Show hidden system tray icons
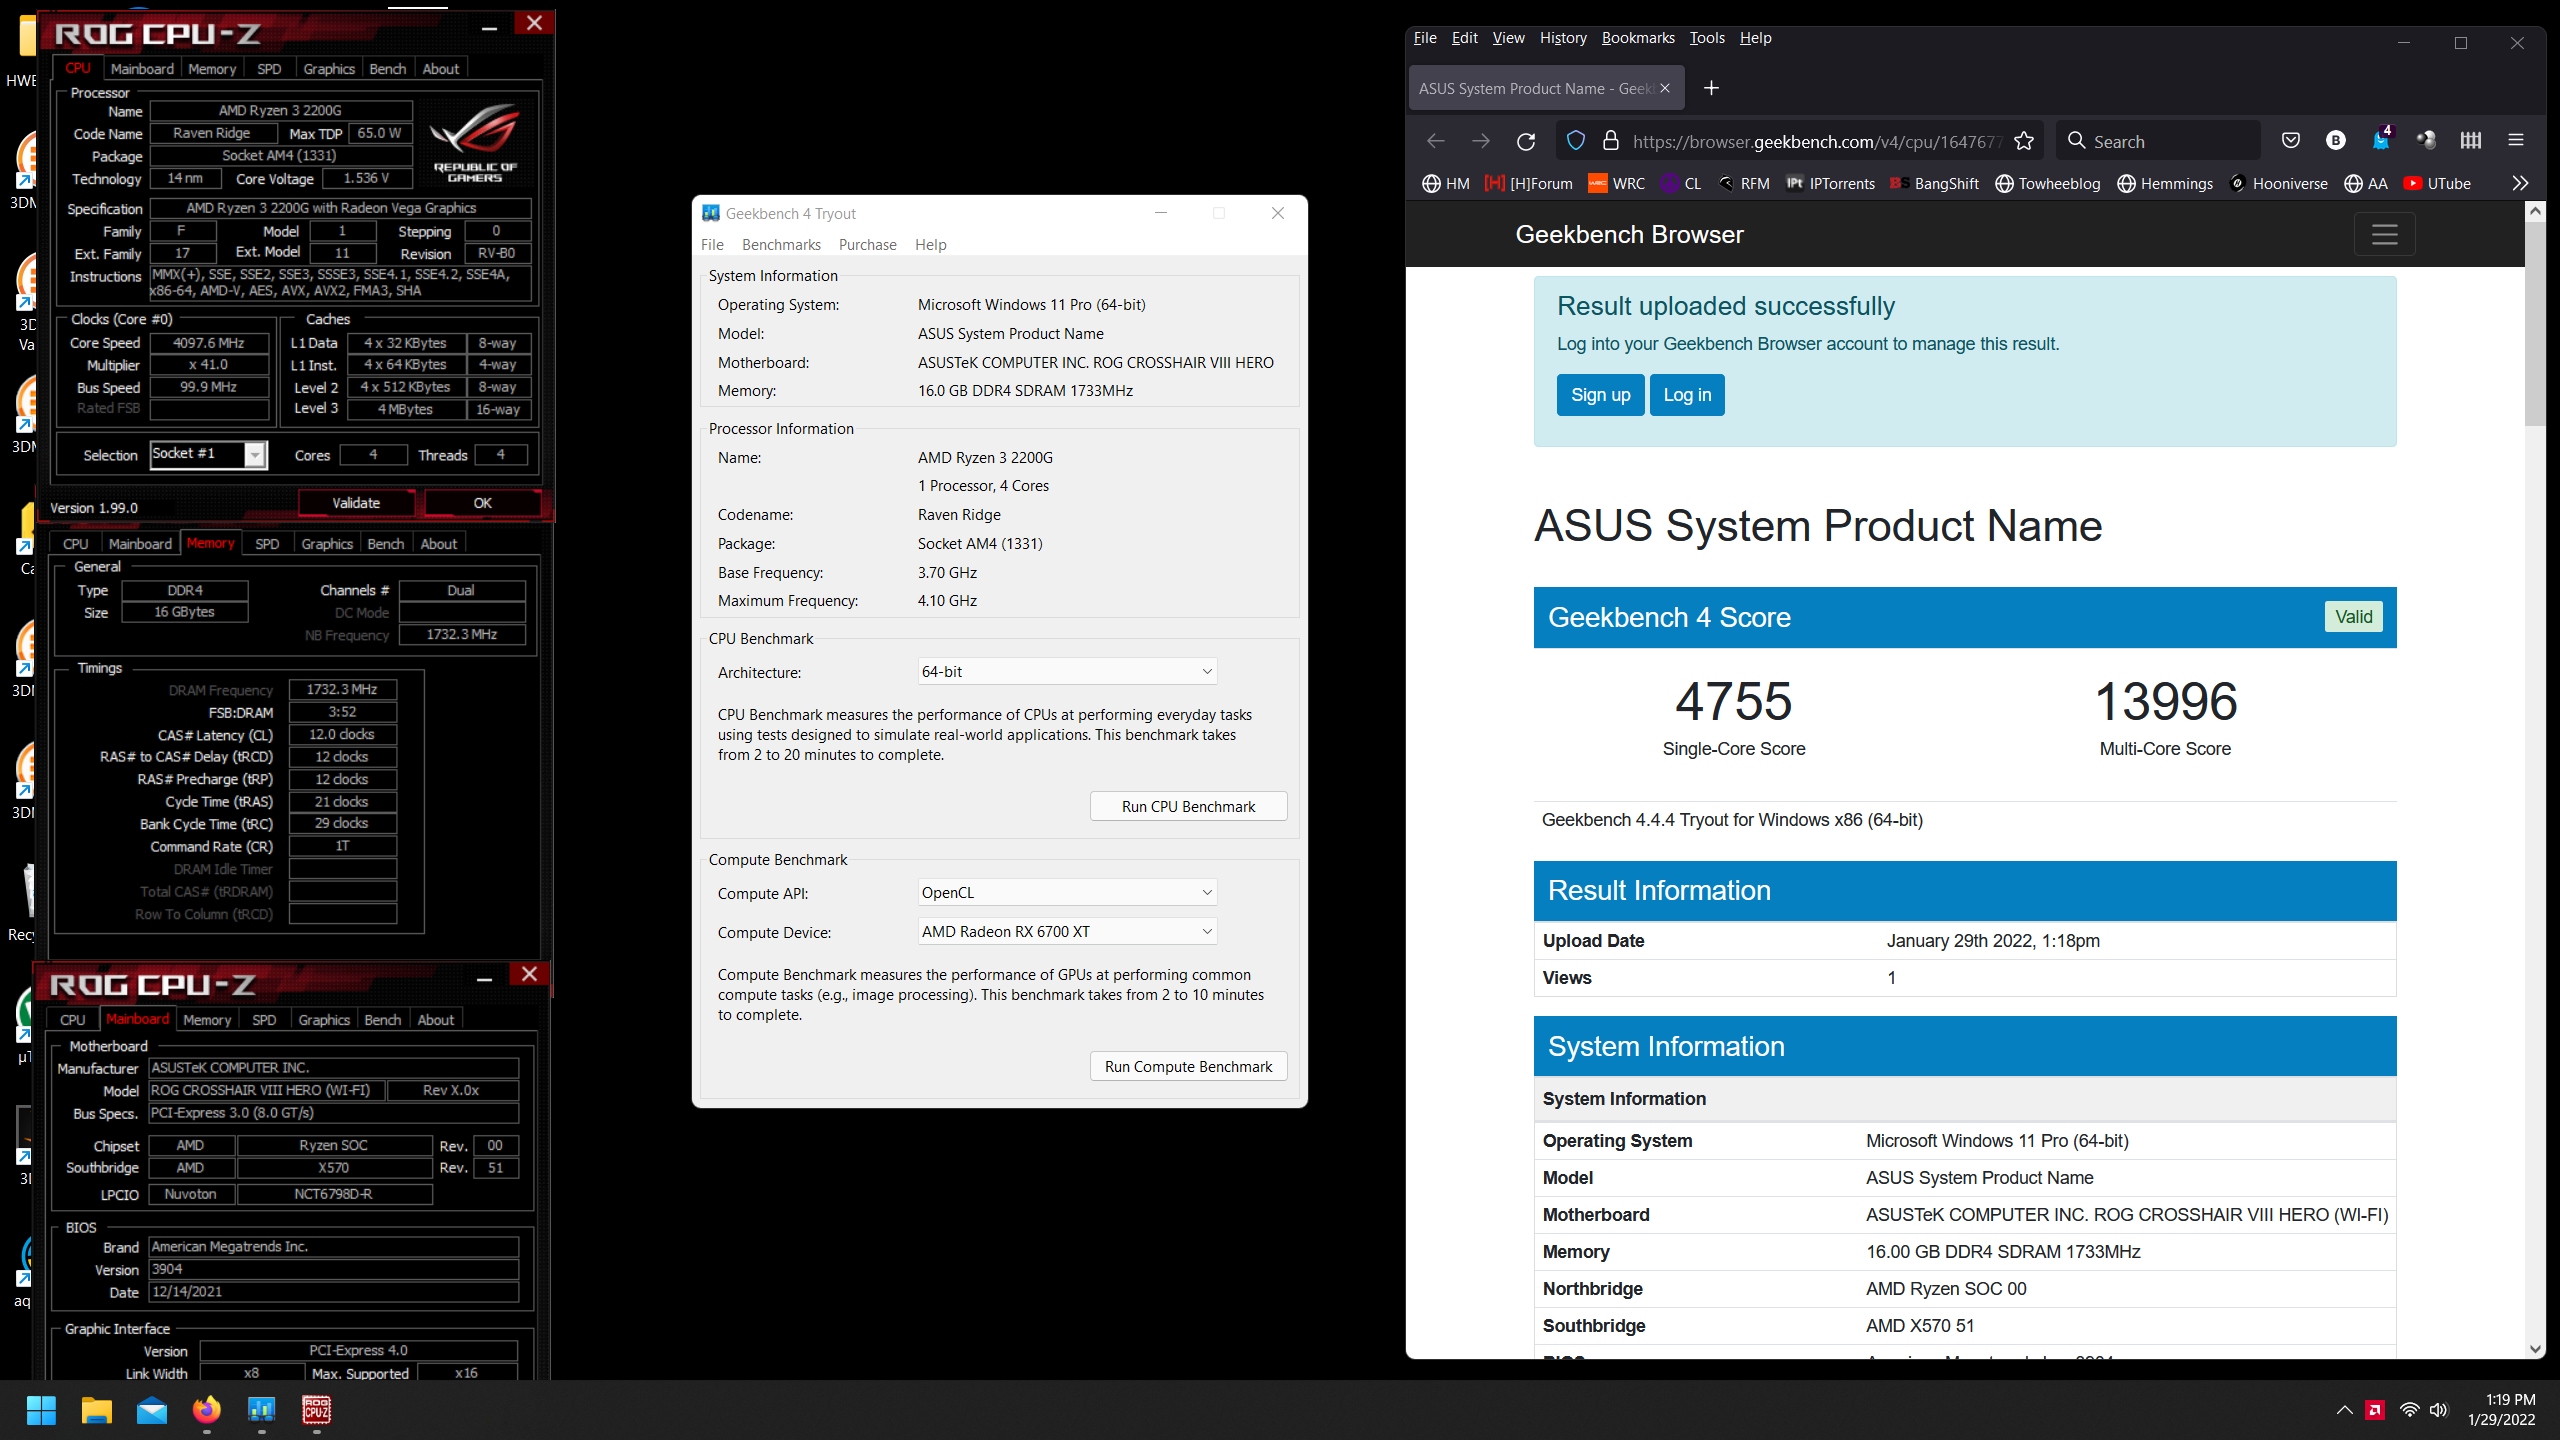The height and width of the screenshot is (1440, 2560). pos(2344,1411)
